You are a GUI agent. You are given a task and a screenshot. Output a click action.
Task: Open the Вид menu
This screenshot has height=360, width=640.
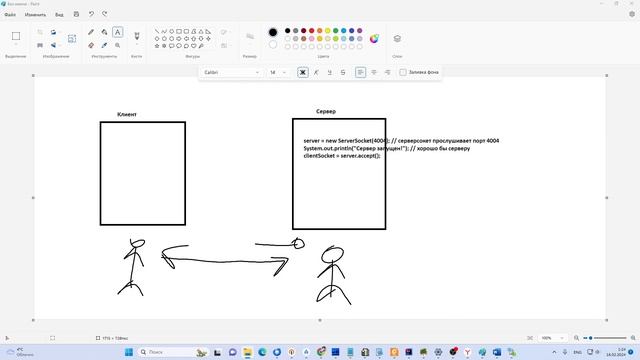pyautogui.click(x=59, y=15)
